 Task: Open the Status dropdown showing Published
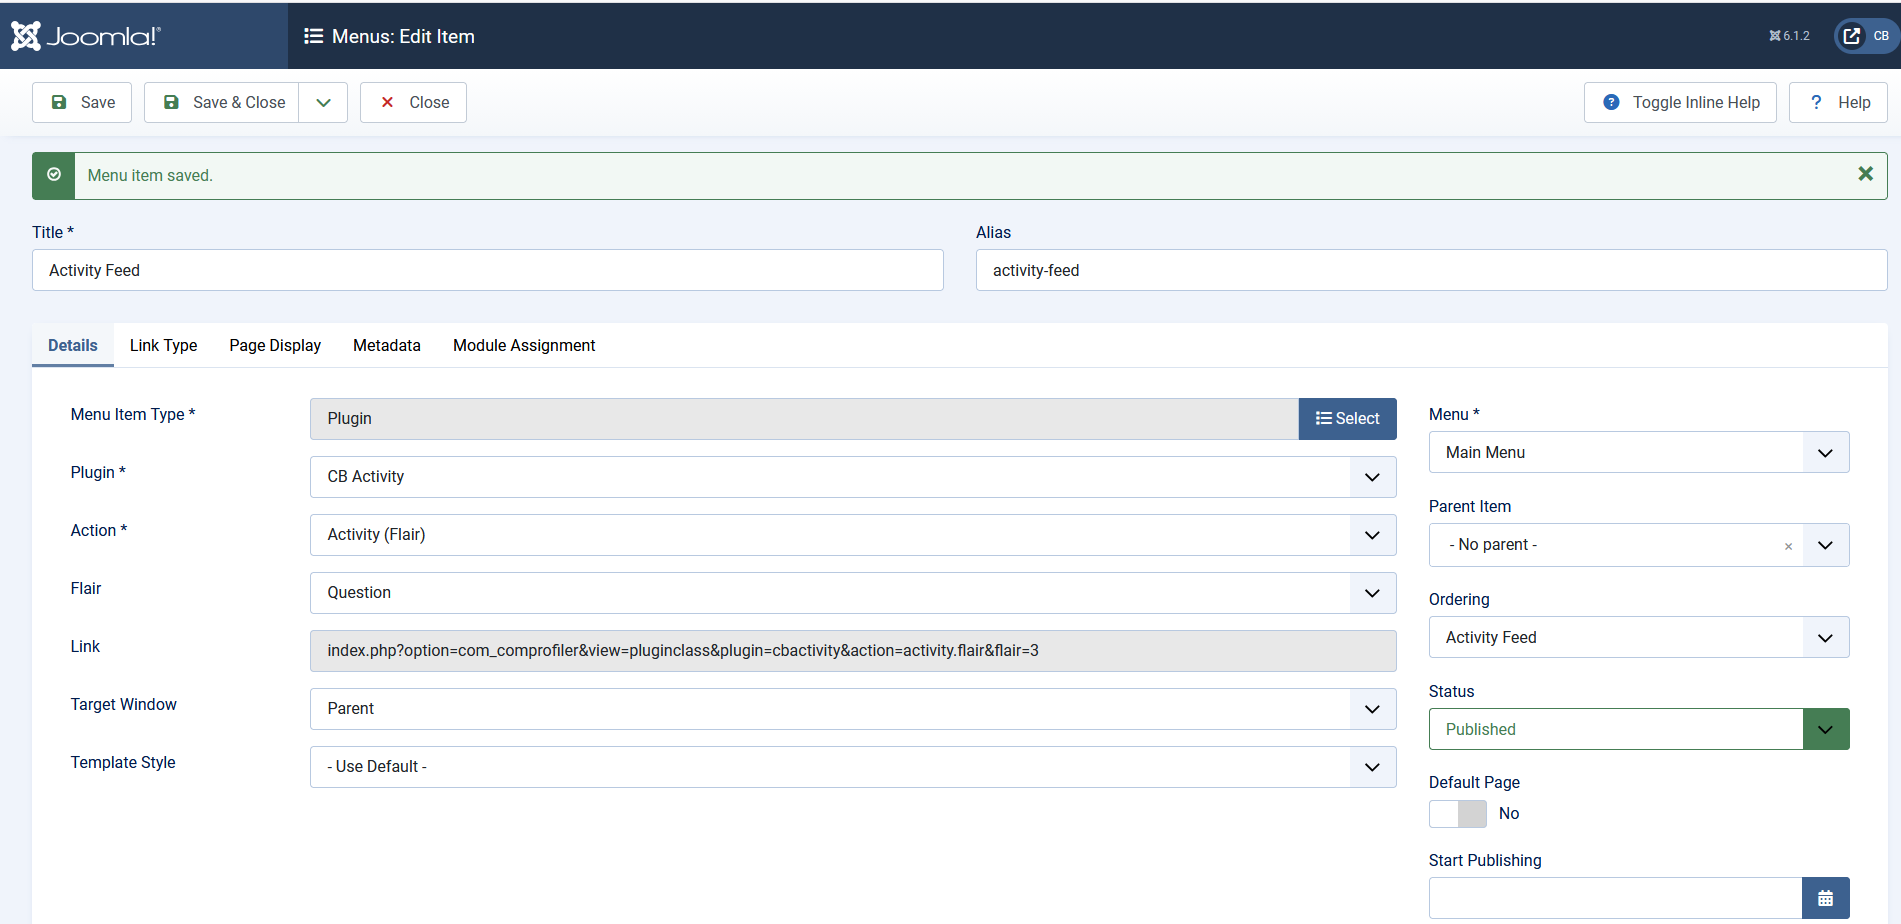coord(1639,729)
